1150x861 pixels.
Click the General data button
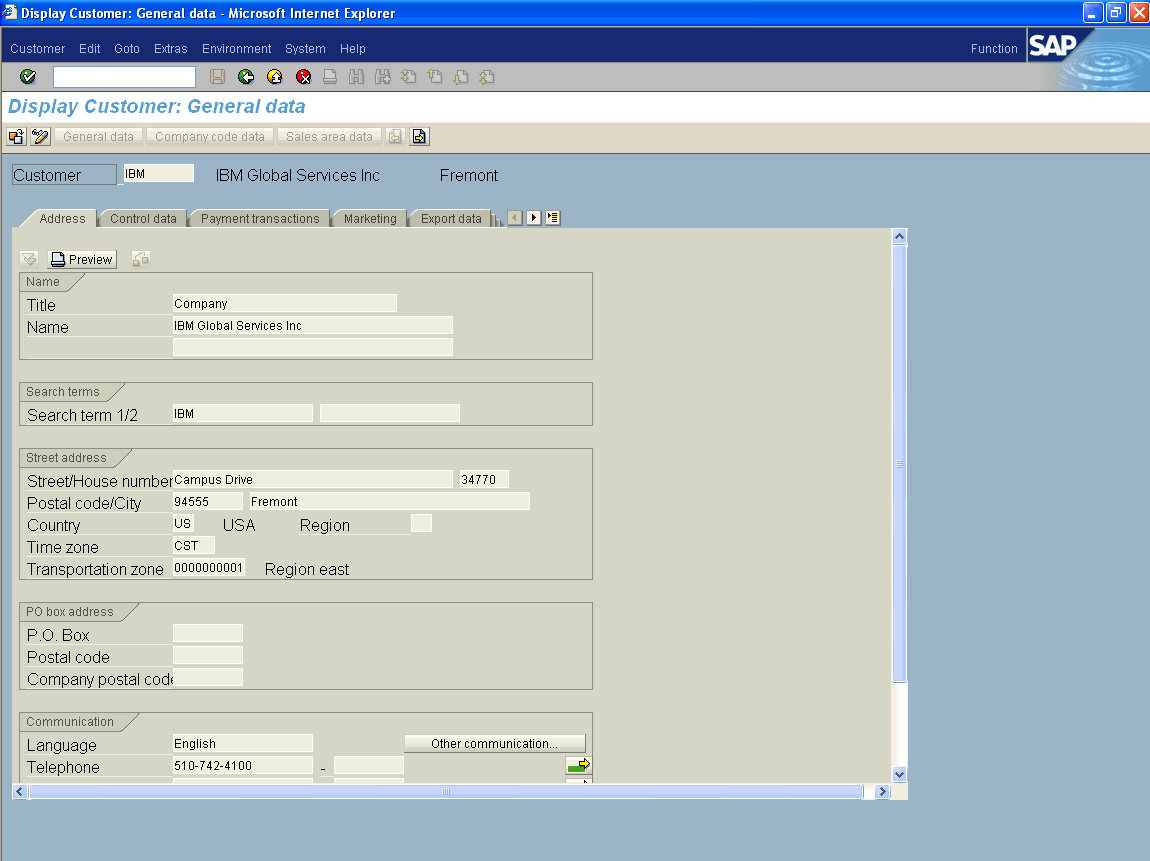[98, 136]
